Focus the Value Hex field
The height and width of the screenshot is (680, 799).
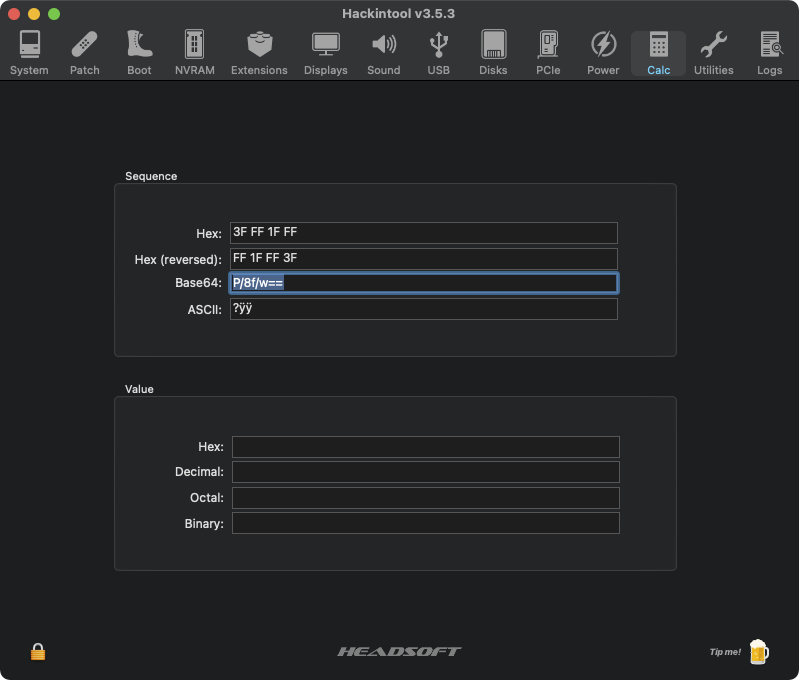pyautogui.click(x=425, y=447)
